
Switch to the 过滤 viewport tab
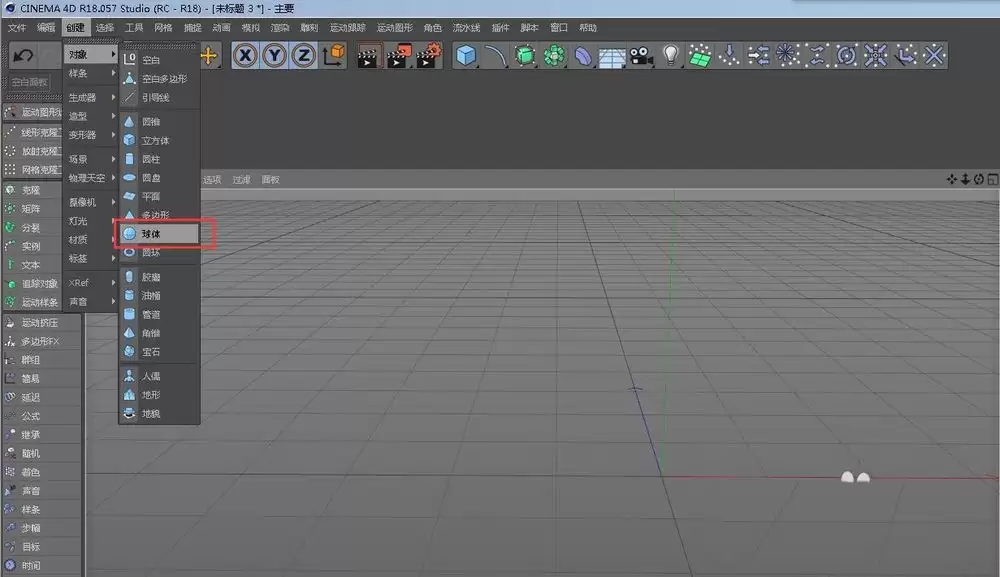pyautogui.click(x=243, y=179)
